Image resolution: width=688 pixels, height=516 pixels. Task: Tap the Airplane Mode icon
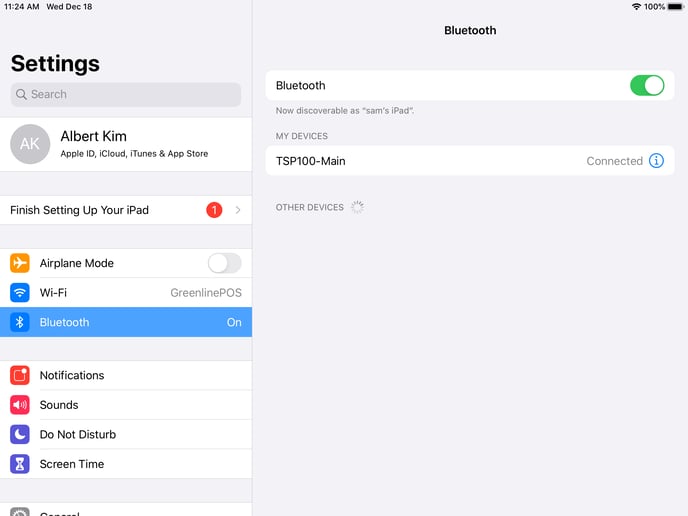pos(20,263)
